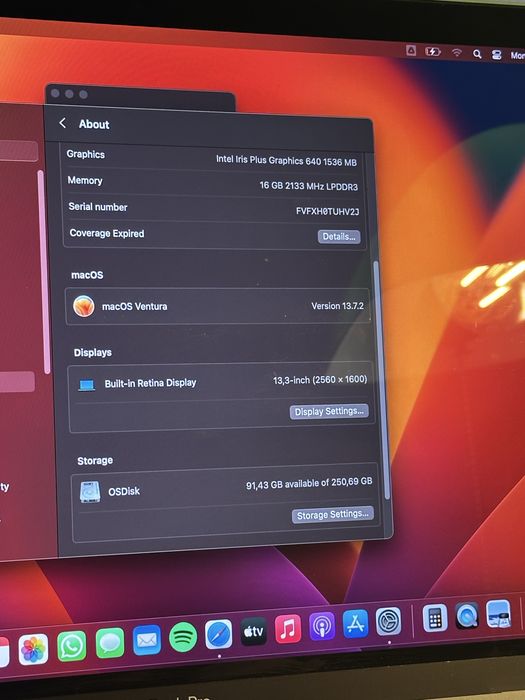Screen dimensions: 525x700
Task: Launch Spotify from the Dock
Action: (183, 637)
